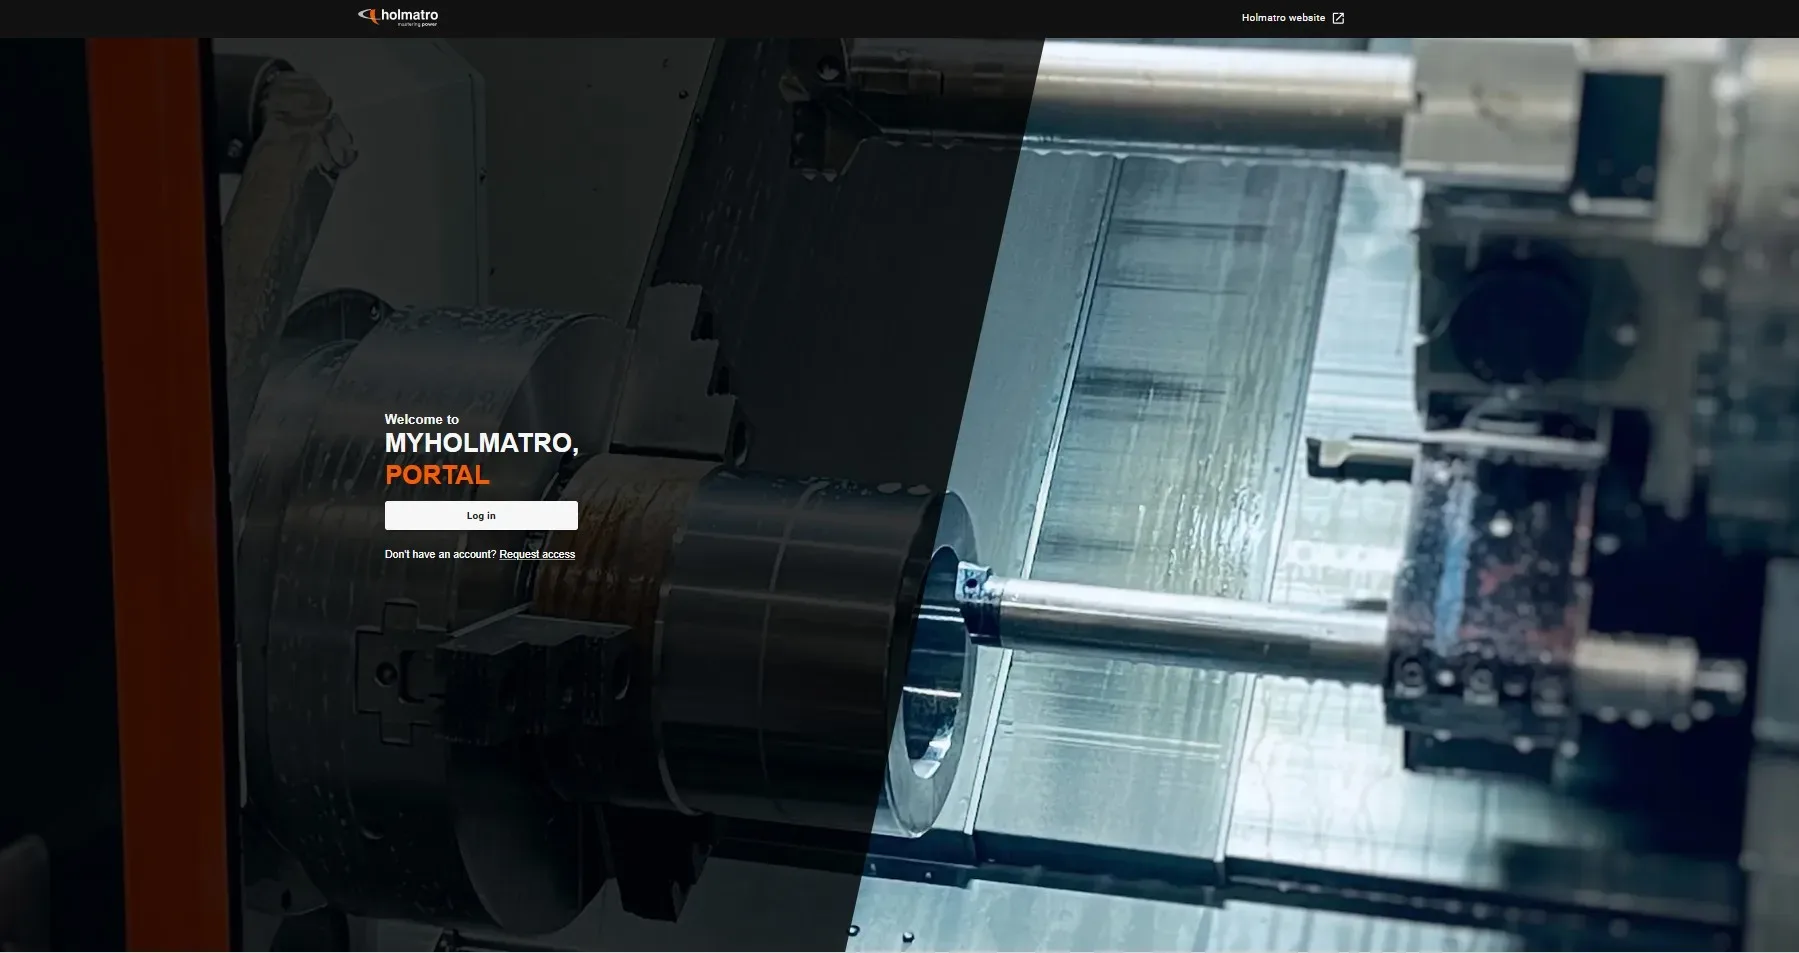Click the Holmatro logo in the header
Viewport: 1799px width, 953px height.
pos(398,17)
